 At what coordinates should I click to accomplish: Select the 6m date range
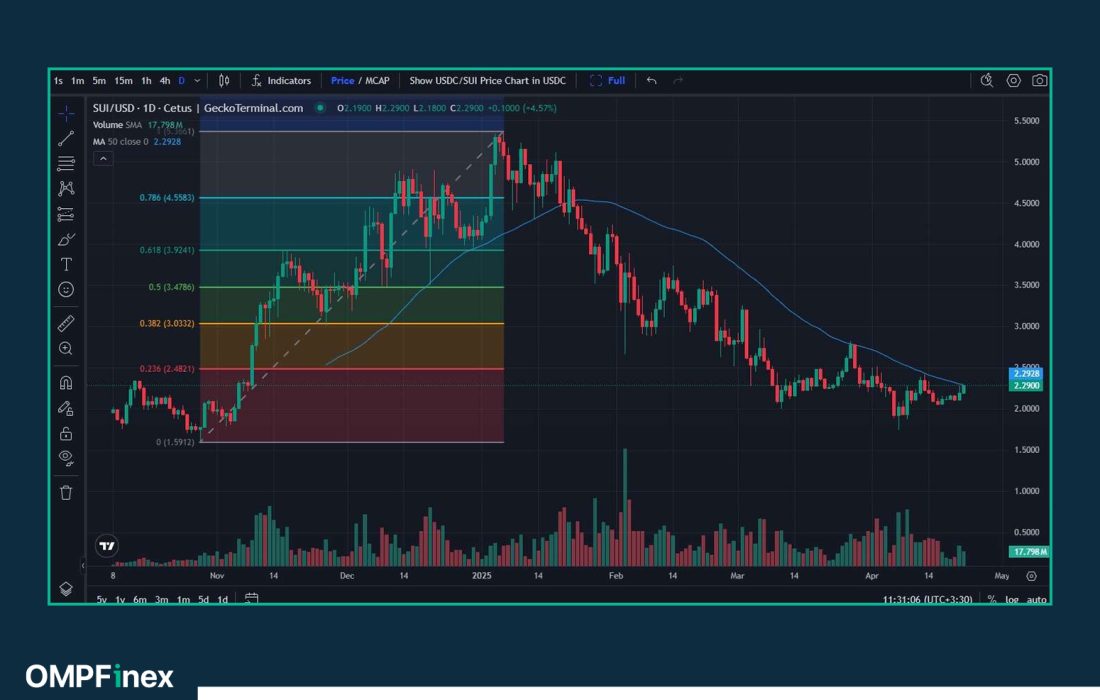140,599
